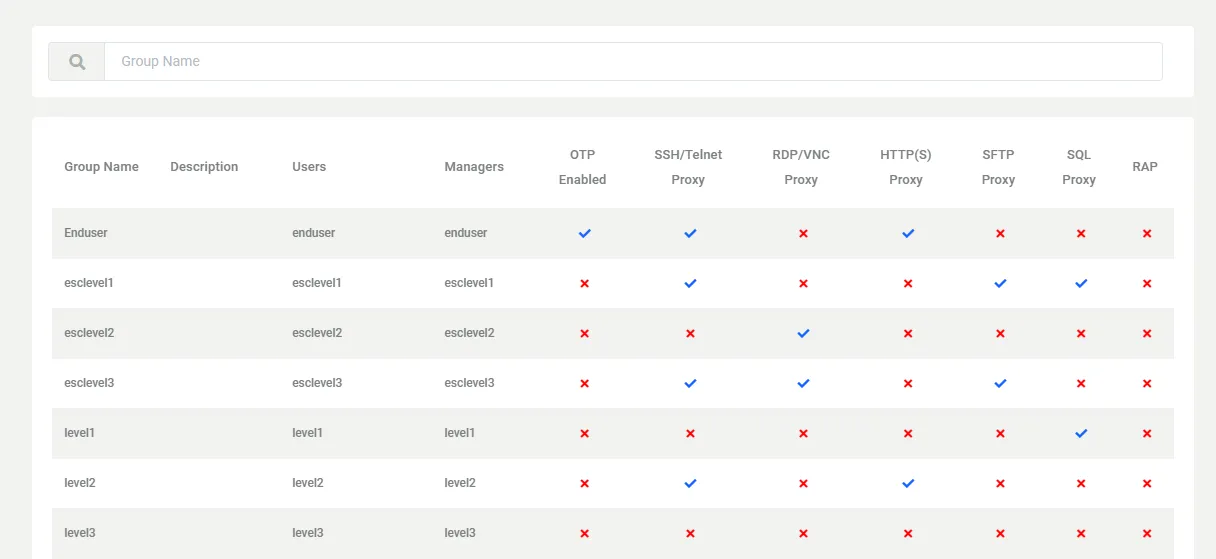Image resolution: width=1216 pixels, height=559 pixels.
Task: Click Enduser OTP Enabled checkmark
Action: (x=584, y=233)
